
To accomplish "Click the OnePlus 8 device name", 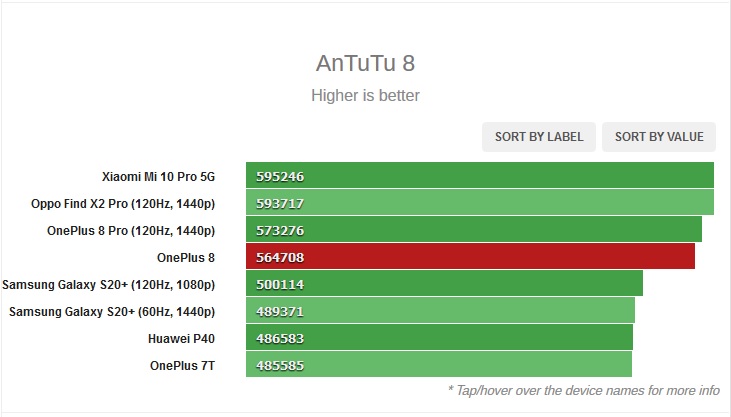I will [x=186, y=257].
